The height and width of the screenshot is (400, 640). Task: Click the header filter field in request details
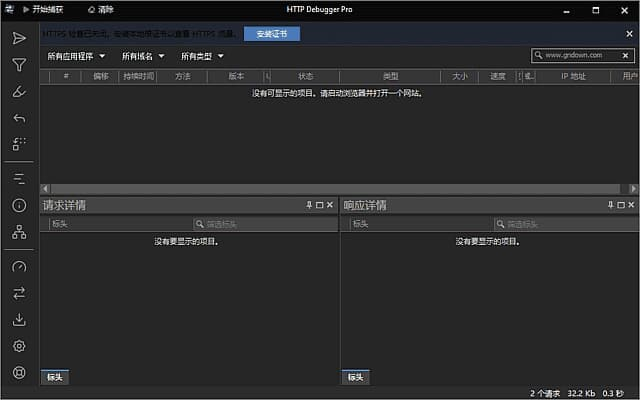265,224
